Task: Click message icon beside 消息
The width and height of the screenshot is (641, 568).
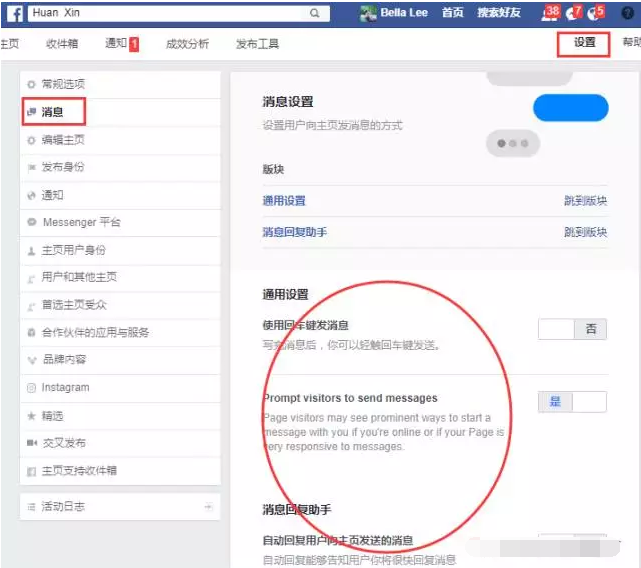Action: 31,112
